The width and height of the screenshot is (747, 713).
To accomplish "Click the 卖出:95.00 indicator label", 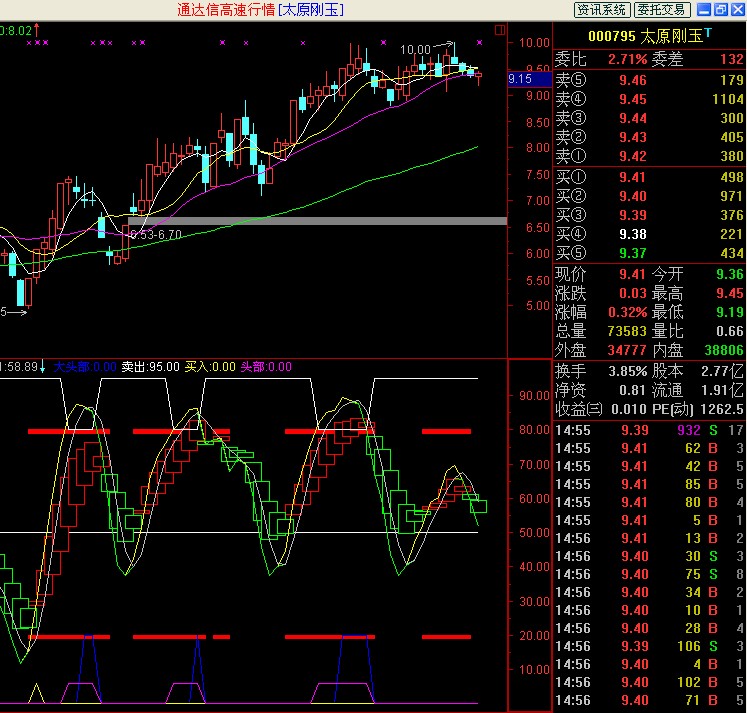I will click(151, 367).
